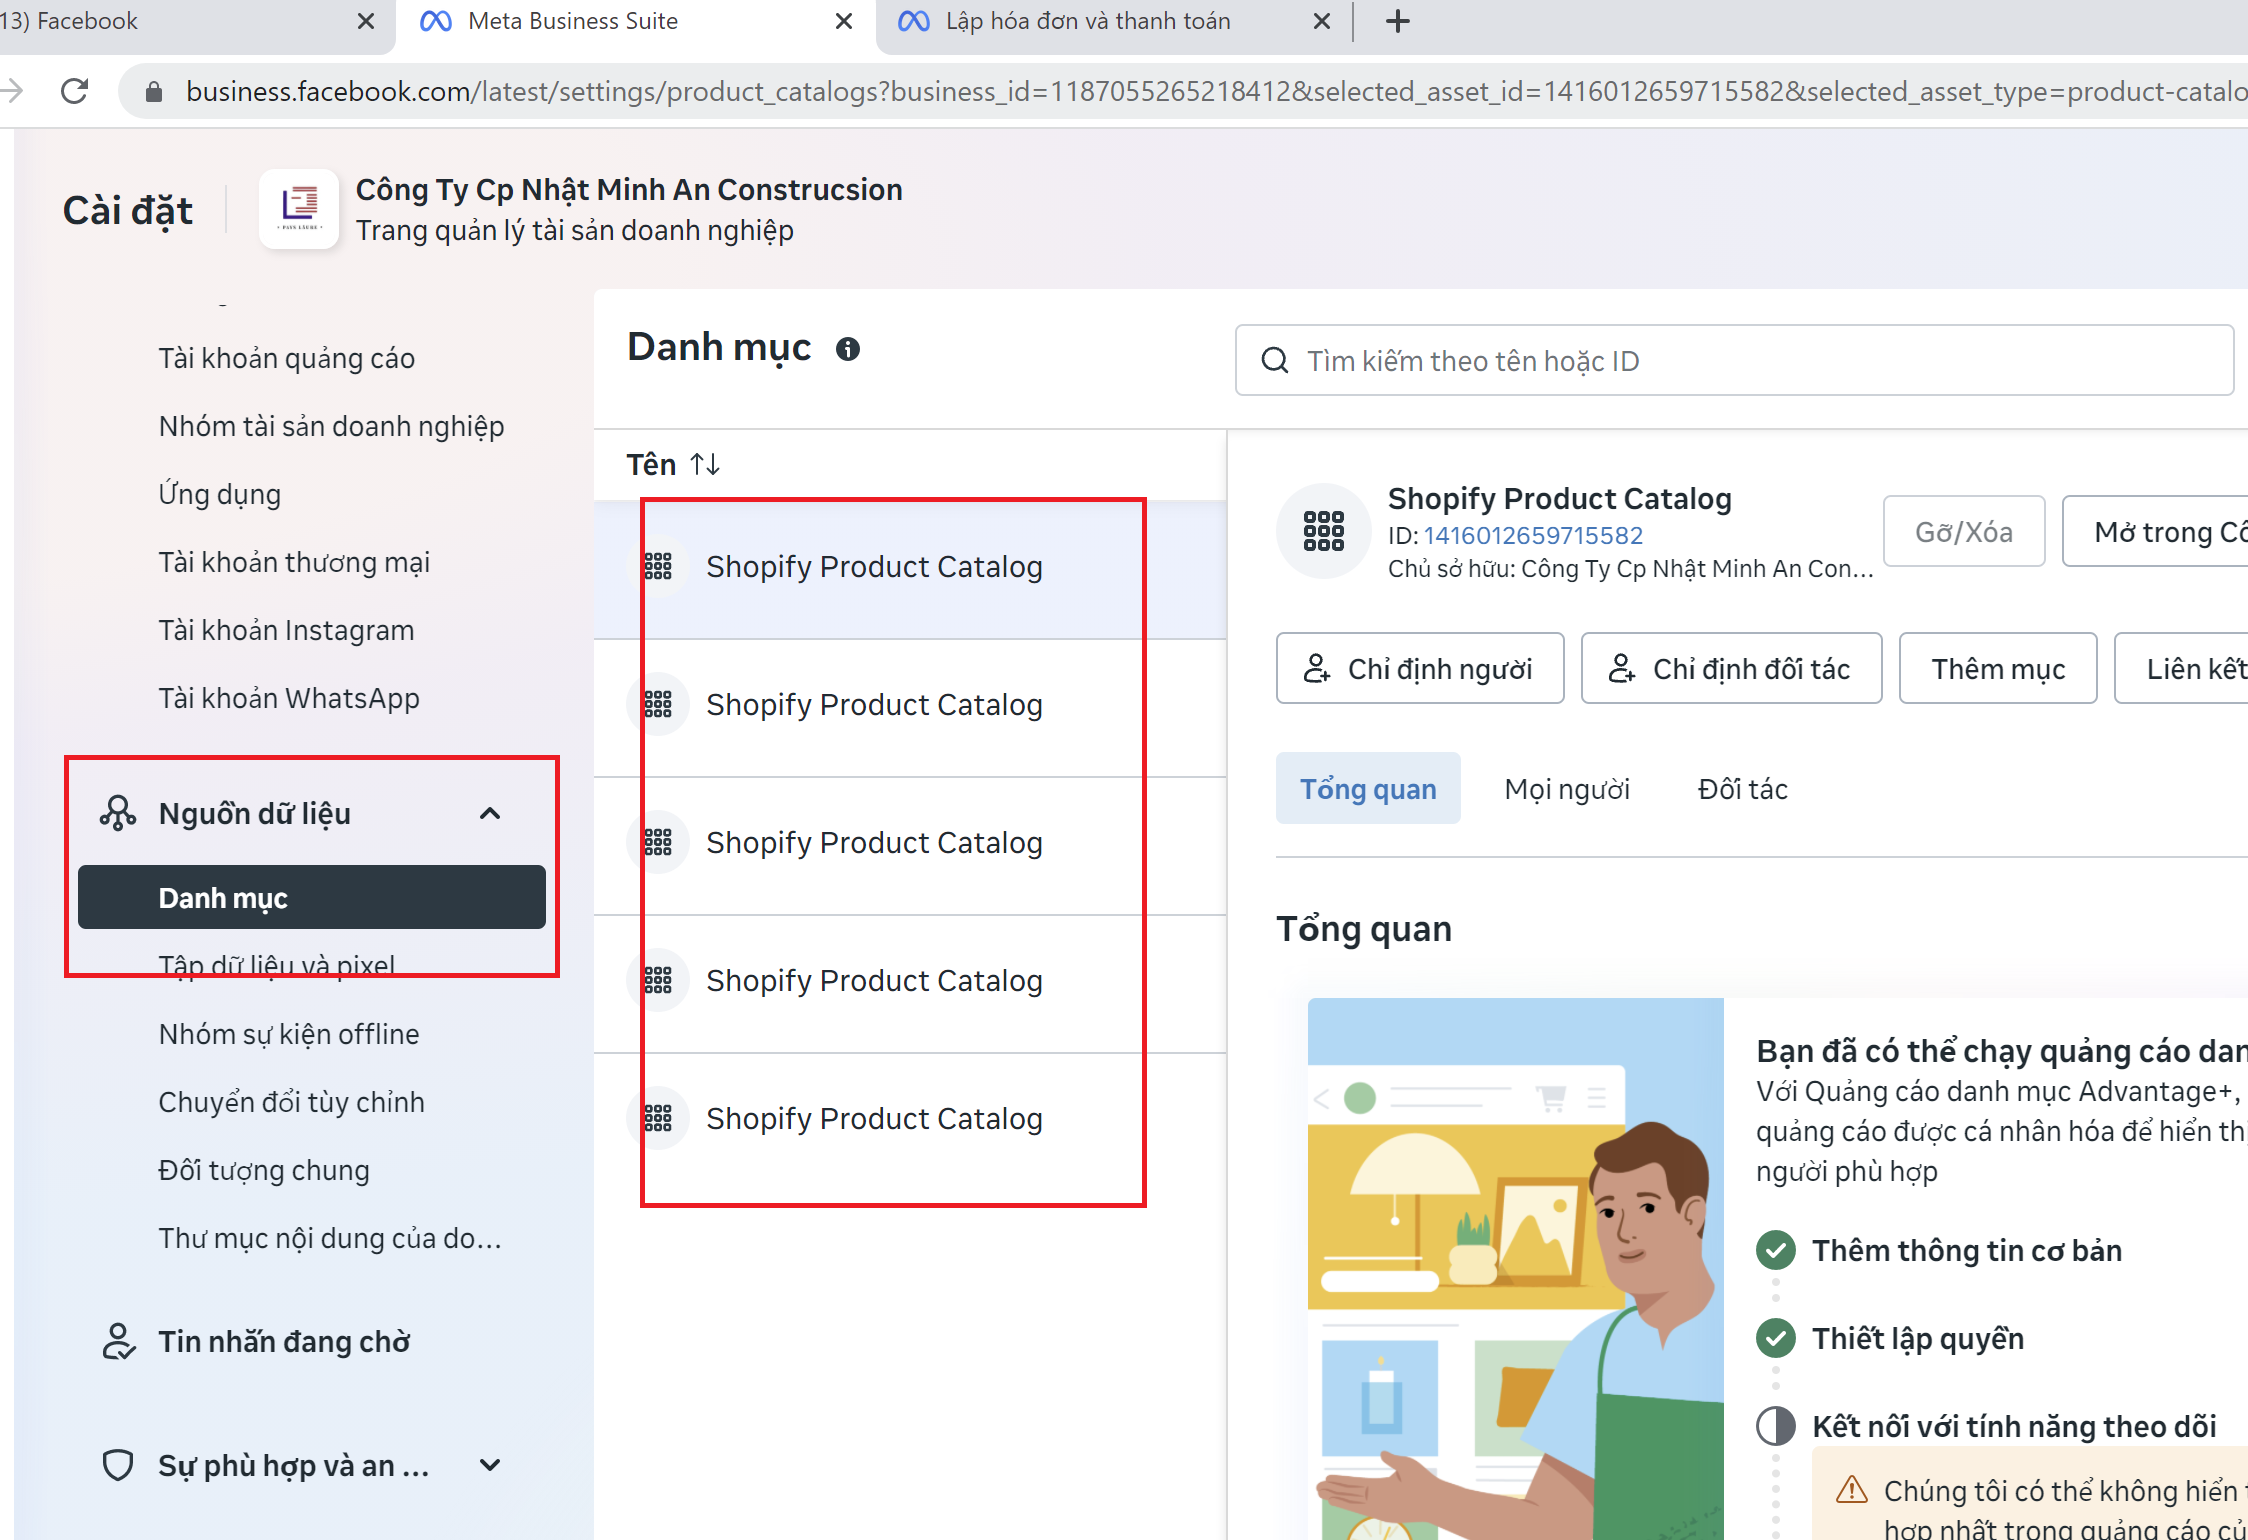
Task: Expand the Sự phù hợp và an section chevron
Action: pyautogui.click(x=490, y=1465)
